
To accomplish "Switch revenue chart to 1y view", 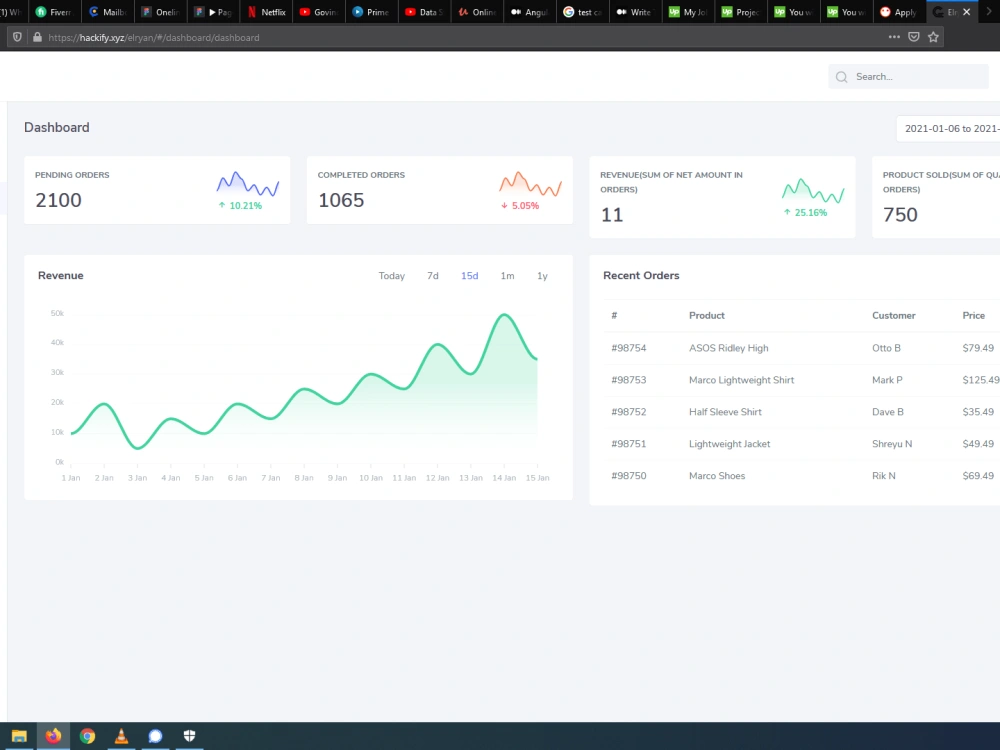I will tap(542, 276).
